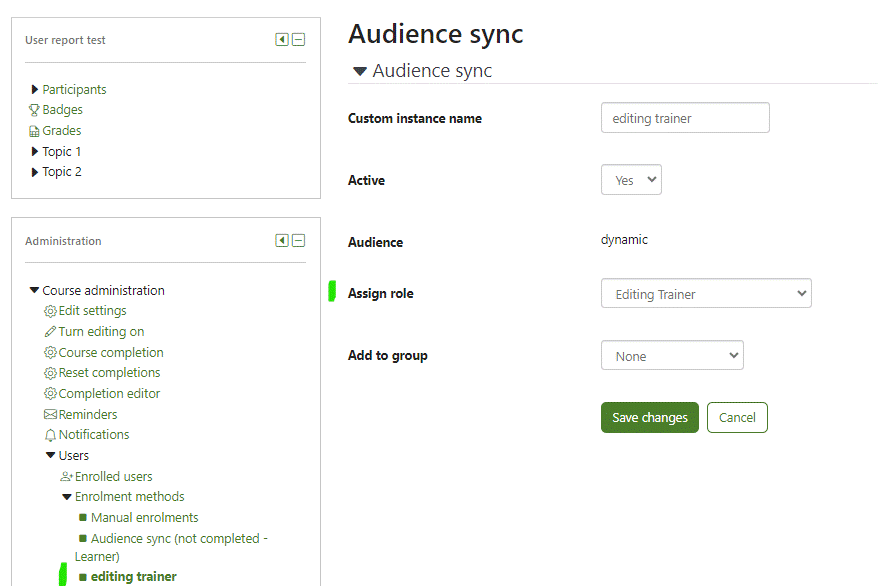Select Turn editing on
Viewport: 878px width, 588px height.
pyautogui.click(x=101, y=332)
